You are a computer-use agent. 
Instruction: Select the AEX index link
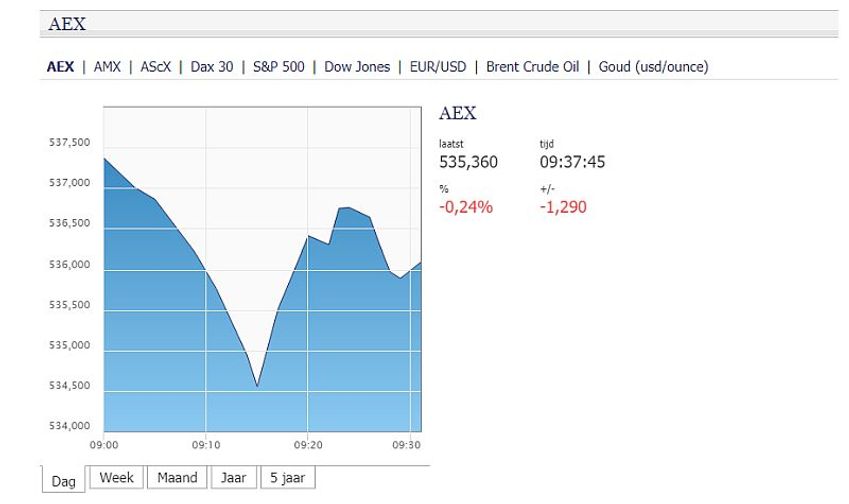pos(60,67)
